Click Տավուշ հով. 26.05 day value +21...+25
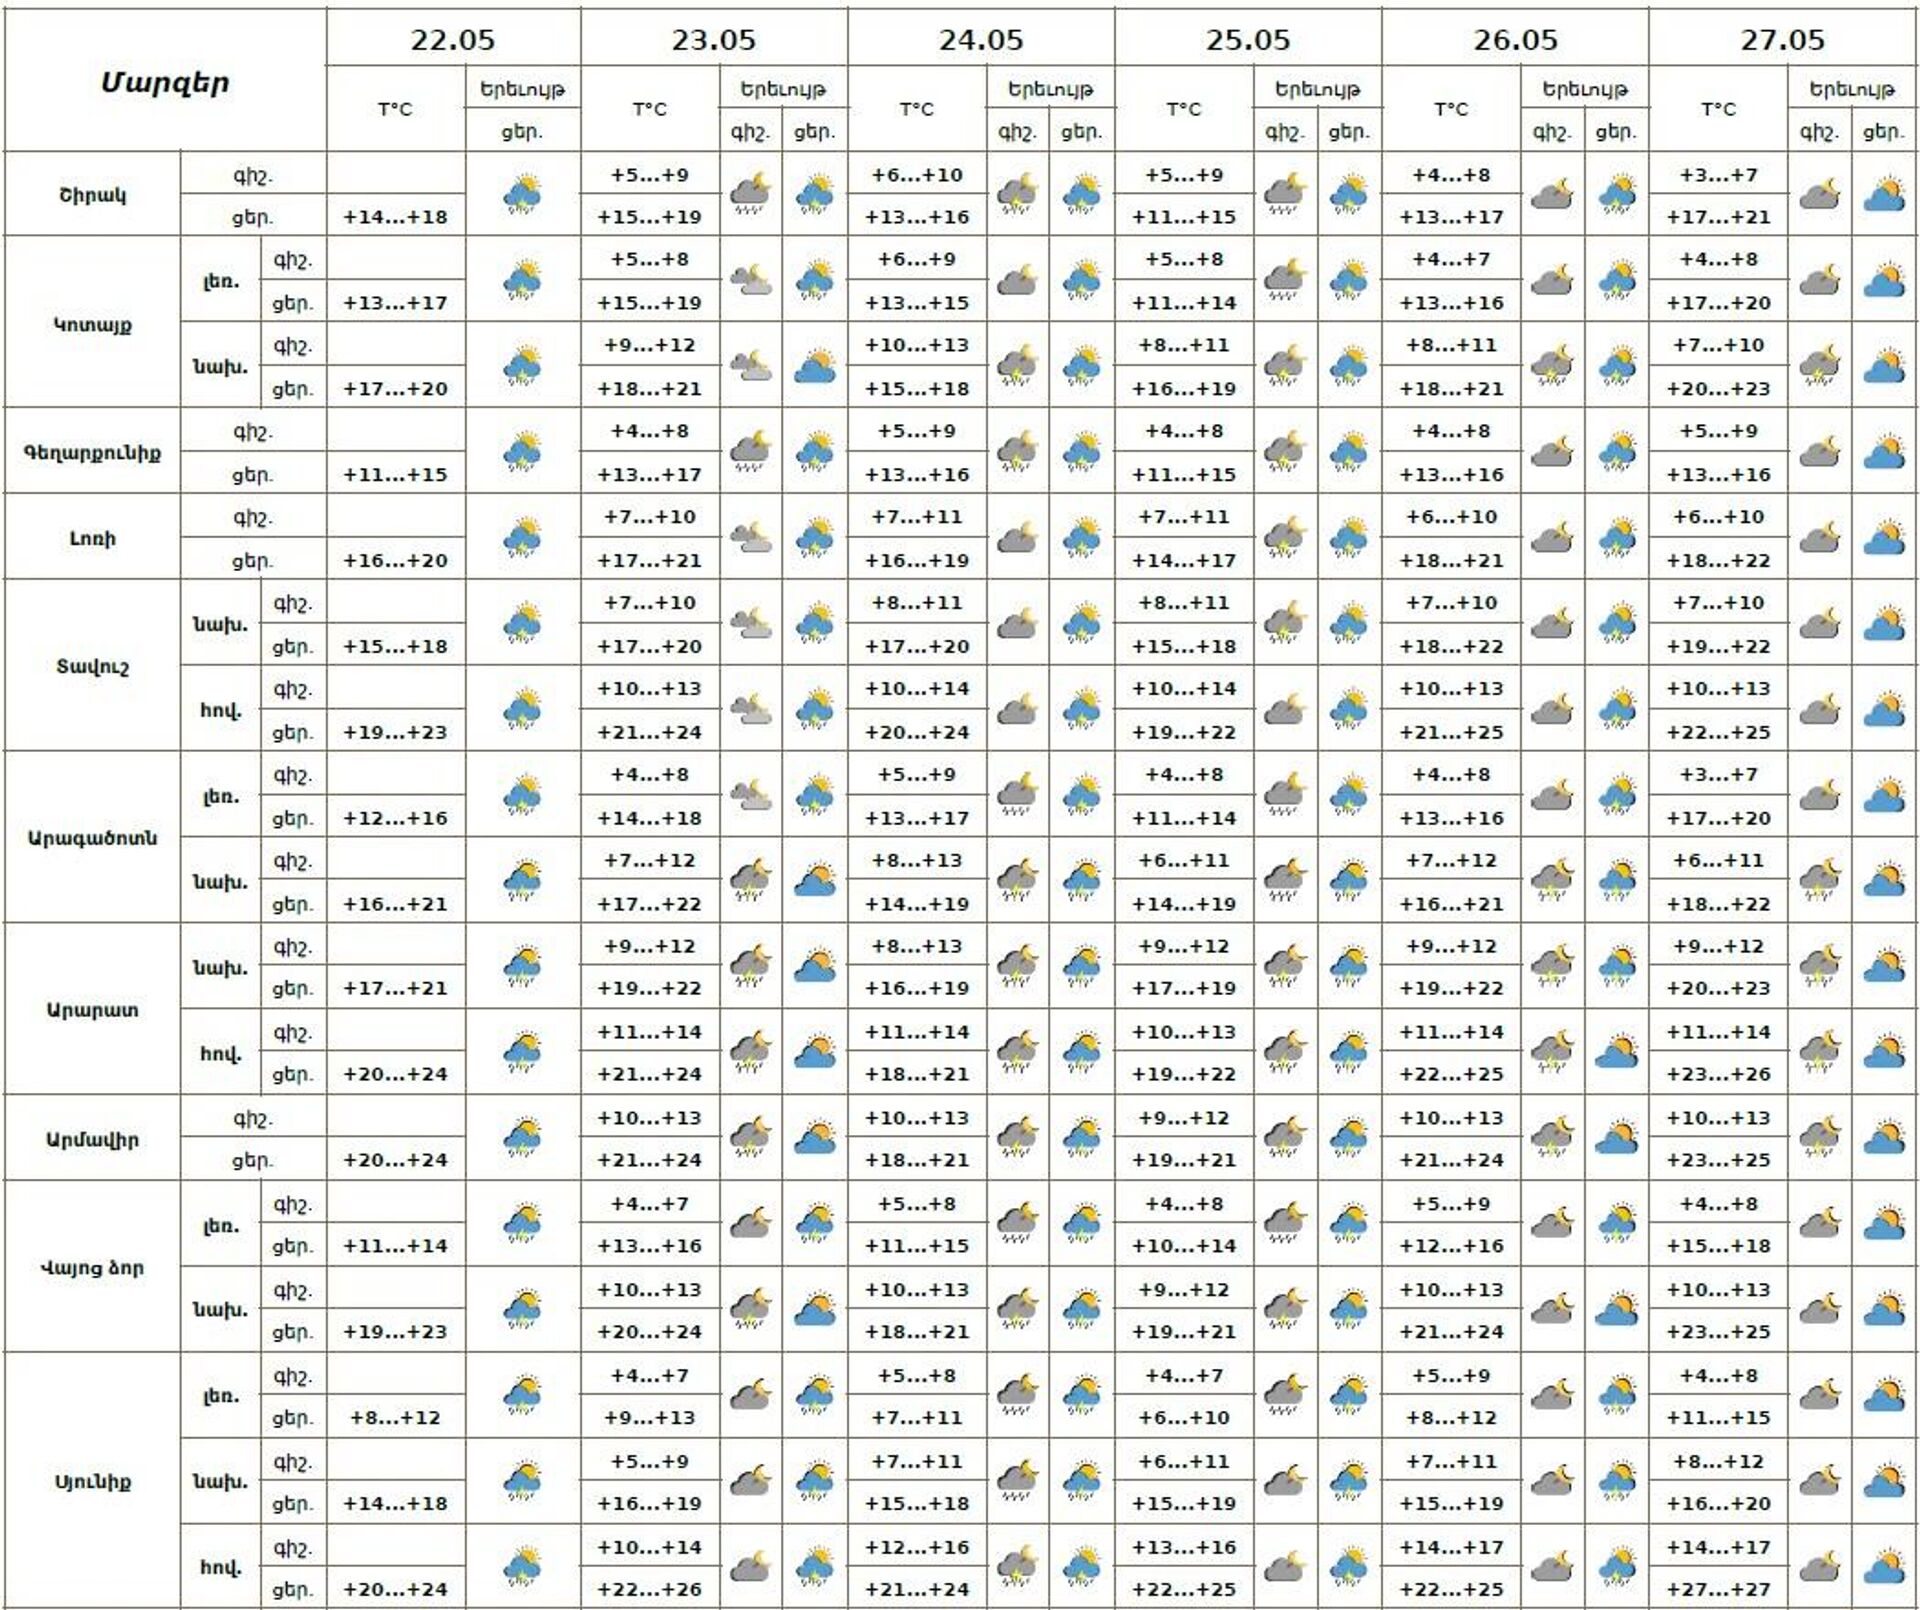 (1451, 732)
